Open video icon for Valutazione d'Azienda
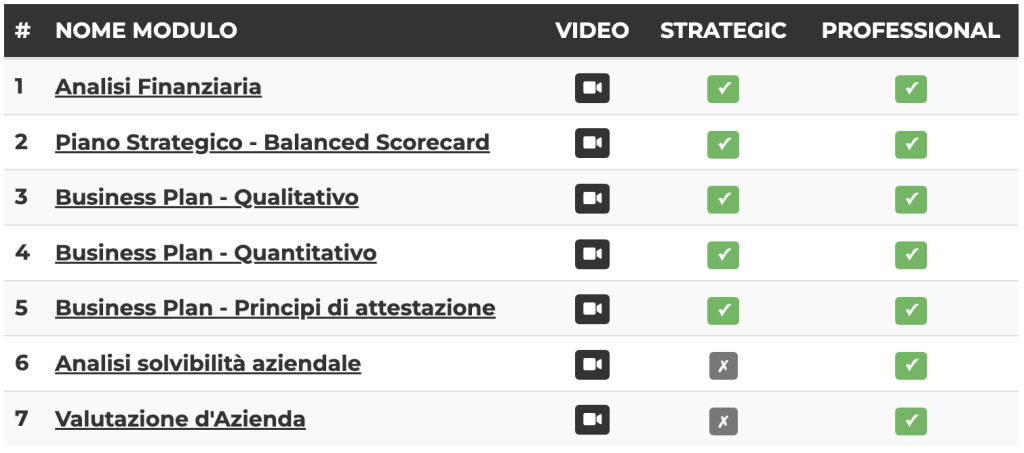1024x453 pixels. [x=592, y=420]
